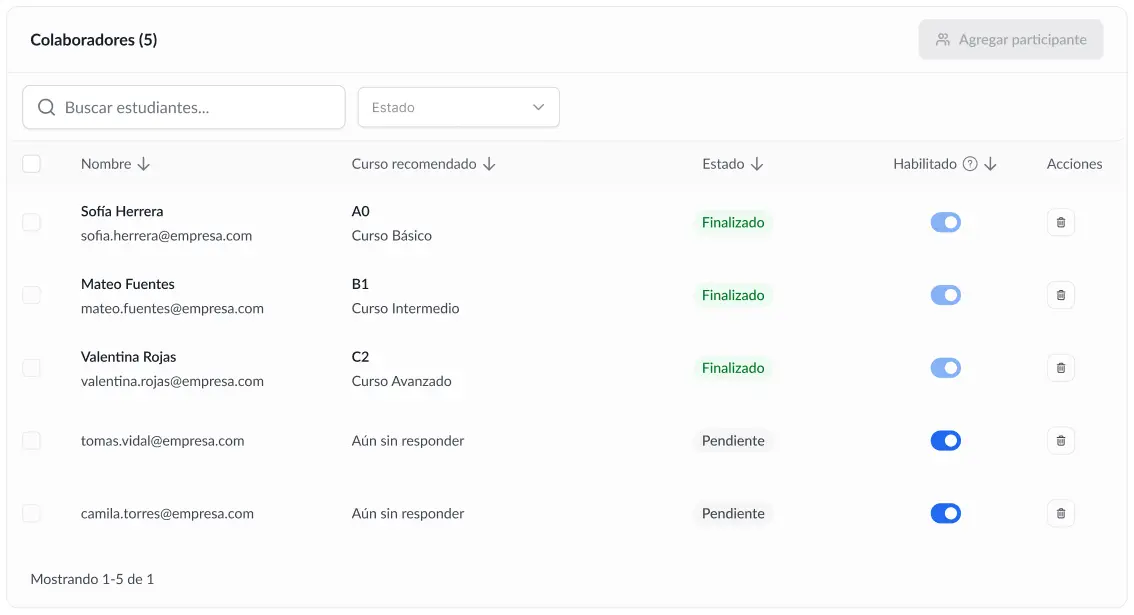The image size is (1134, 615).
Task: Click the Nombre column header
Action: (x=106, y=164)
